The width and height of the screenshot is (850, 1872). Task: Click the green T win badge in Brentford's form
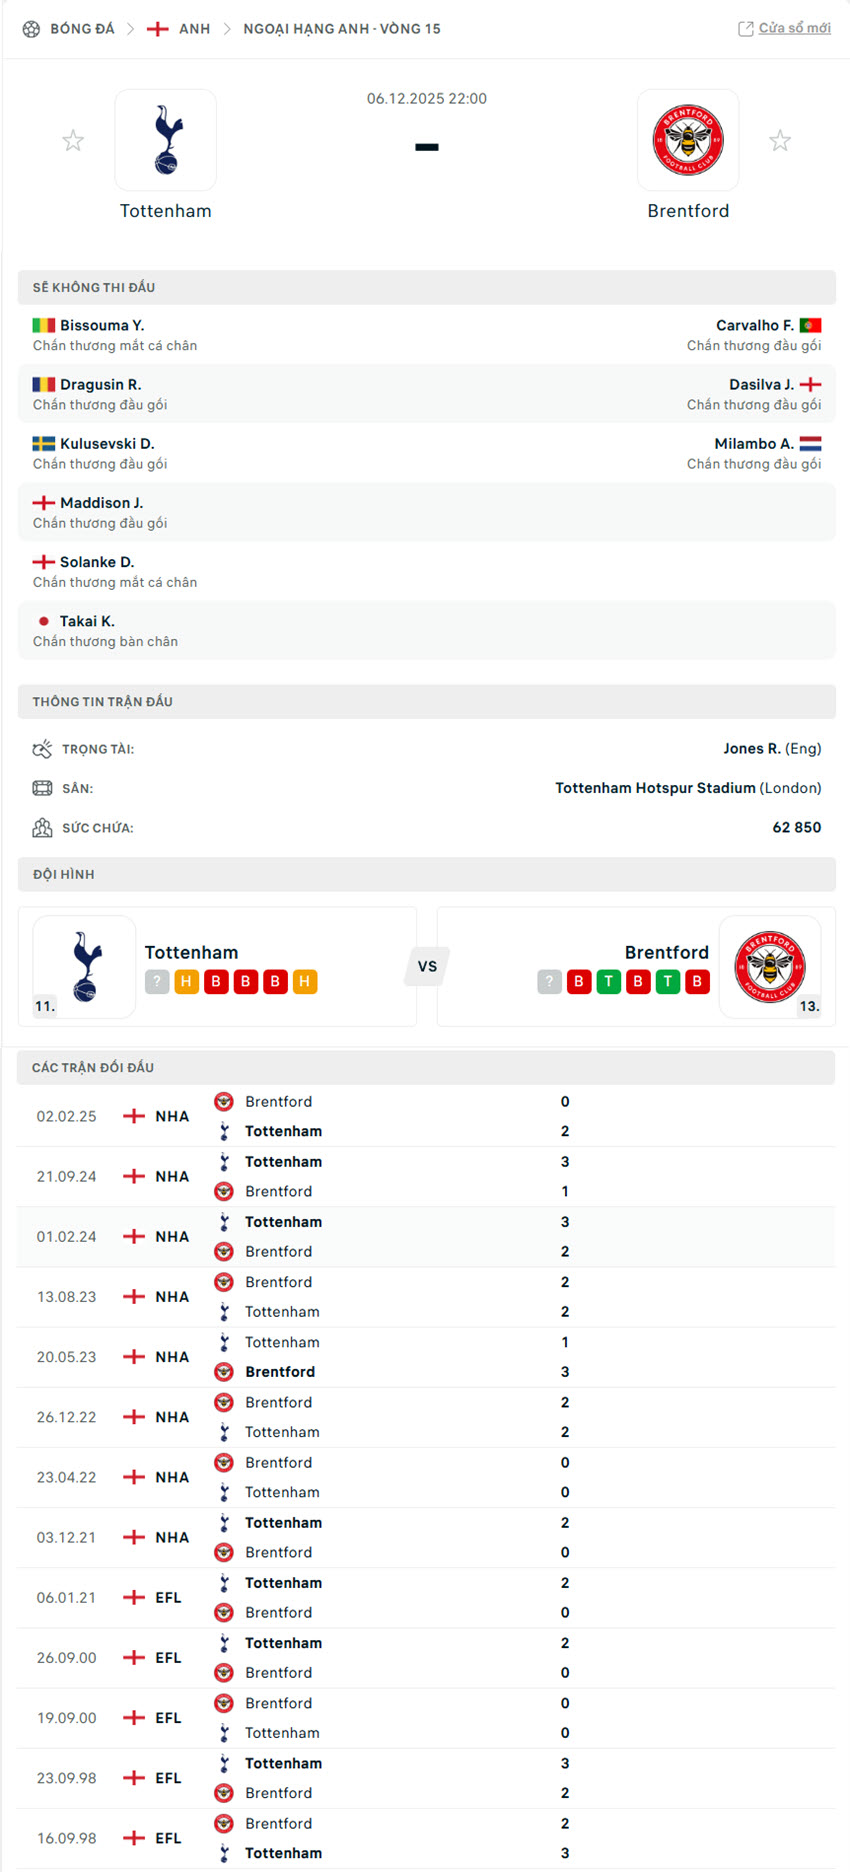tap(608, 982)
